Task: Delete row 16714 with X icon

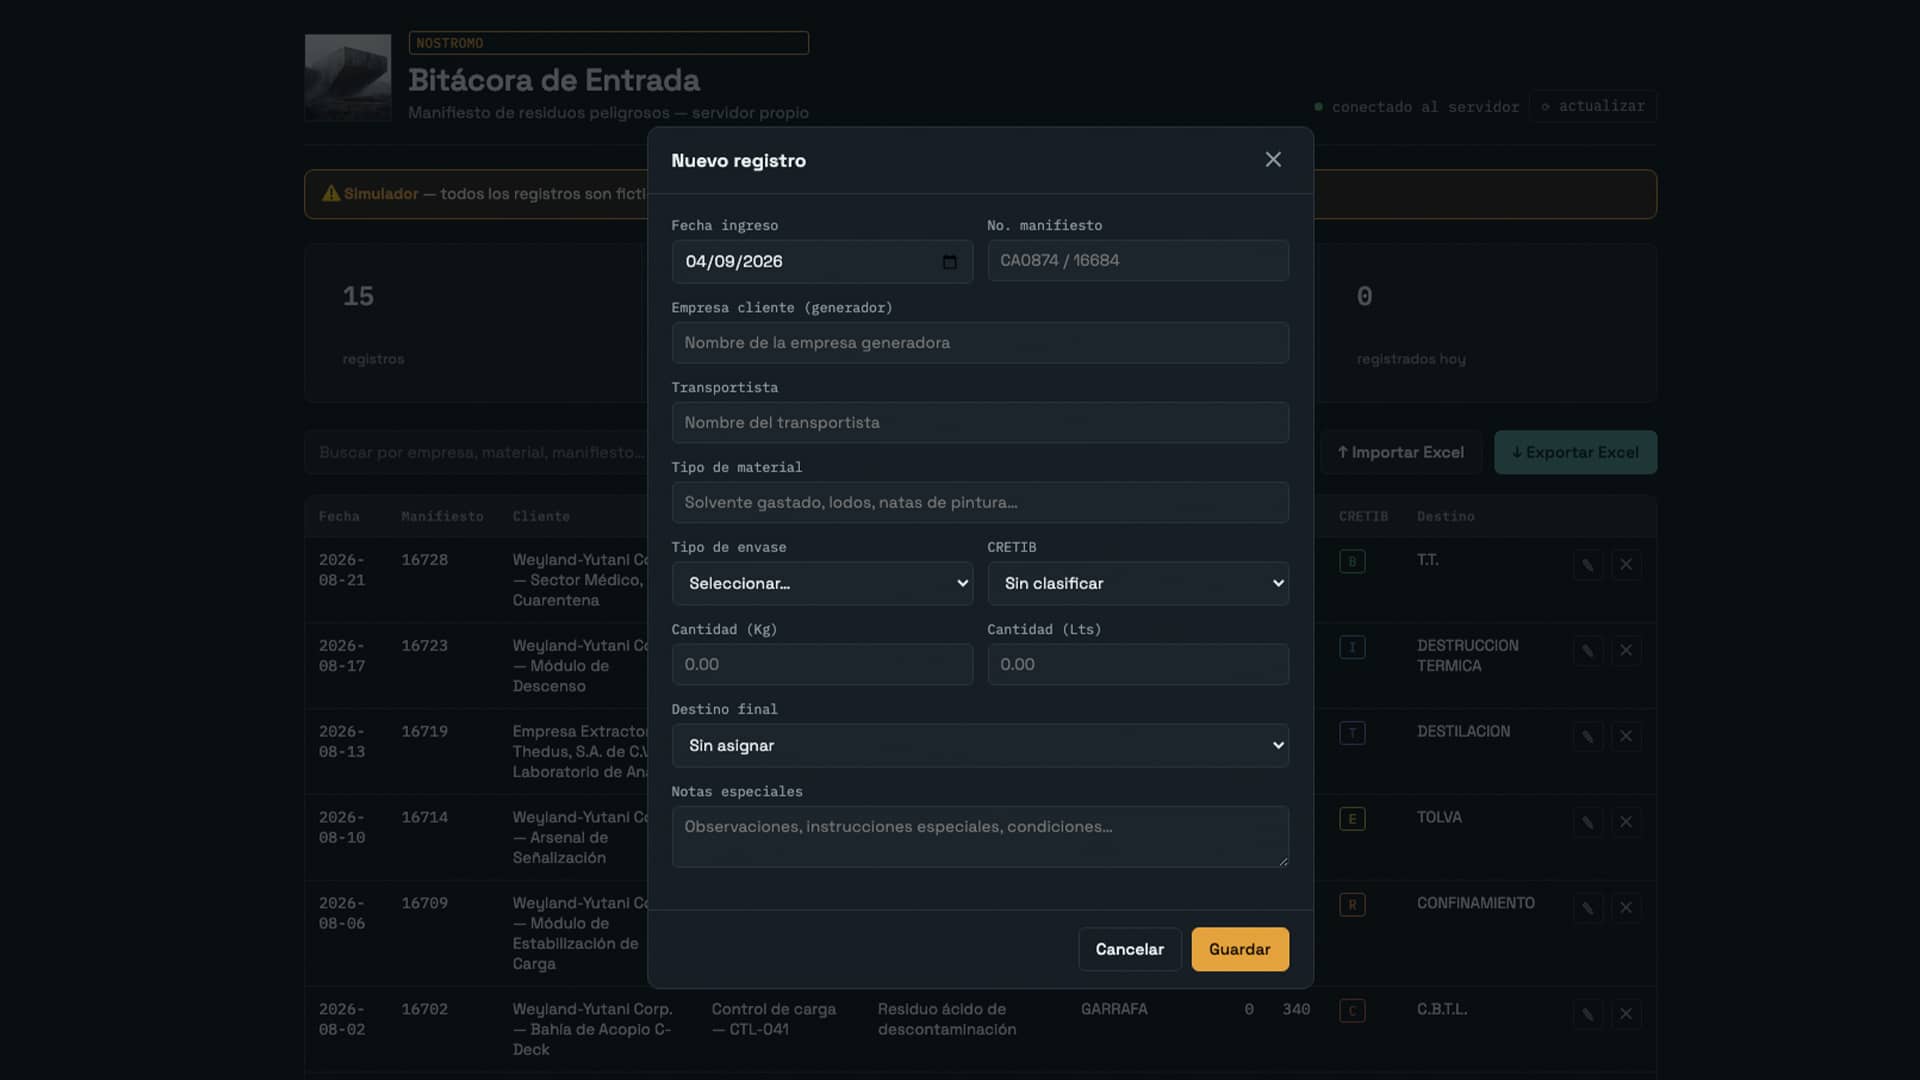Action: point(1626,823)
